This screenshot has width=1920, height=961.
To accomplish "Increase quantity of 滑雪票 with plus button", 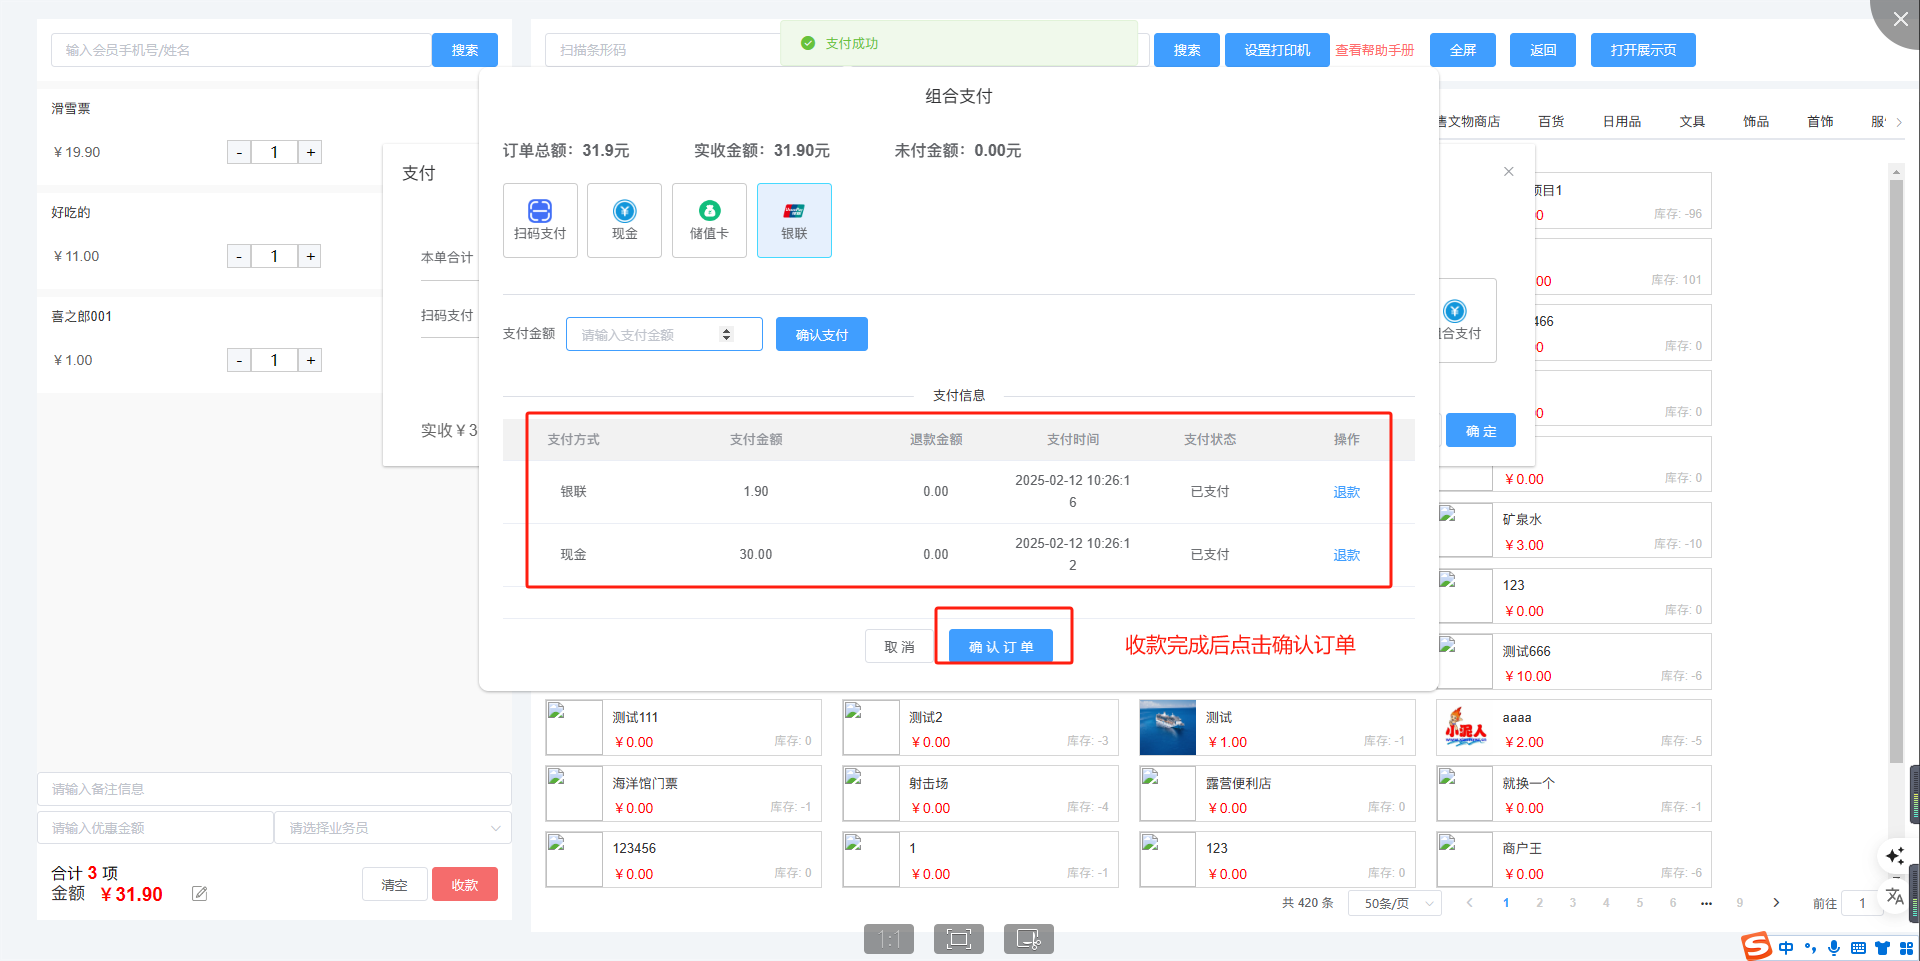I will (x=311, y=152).
